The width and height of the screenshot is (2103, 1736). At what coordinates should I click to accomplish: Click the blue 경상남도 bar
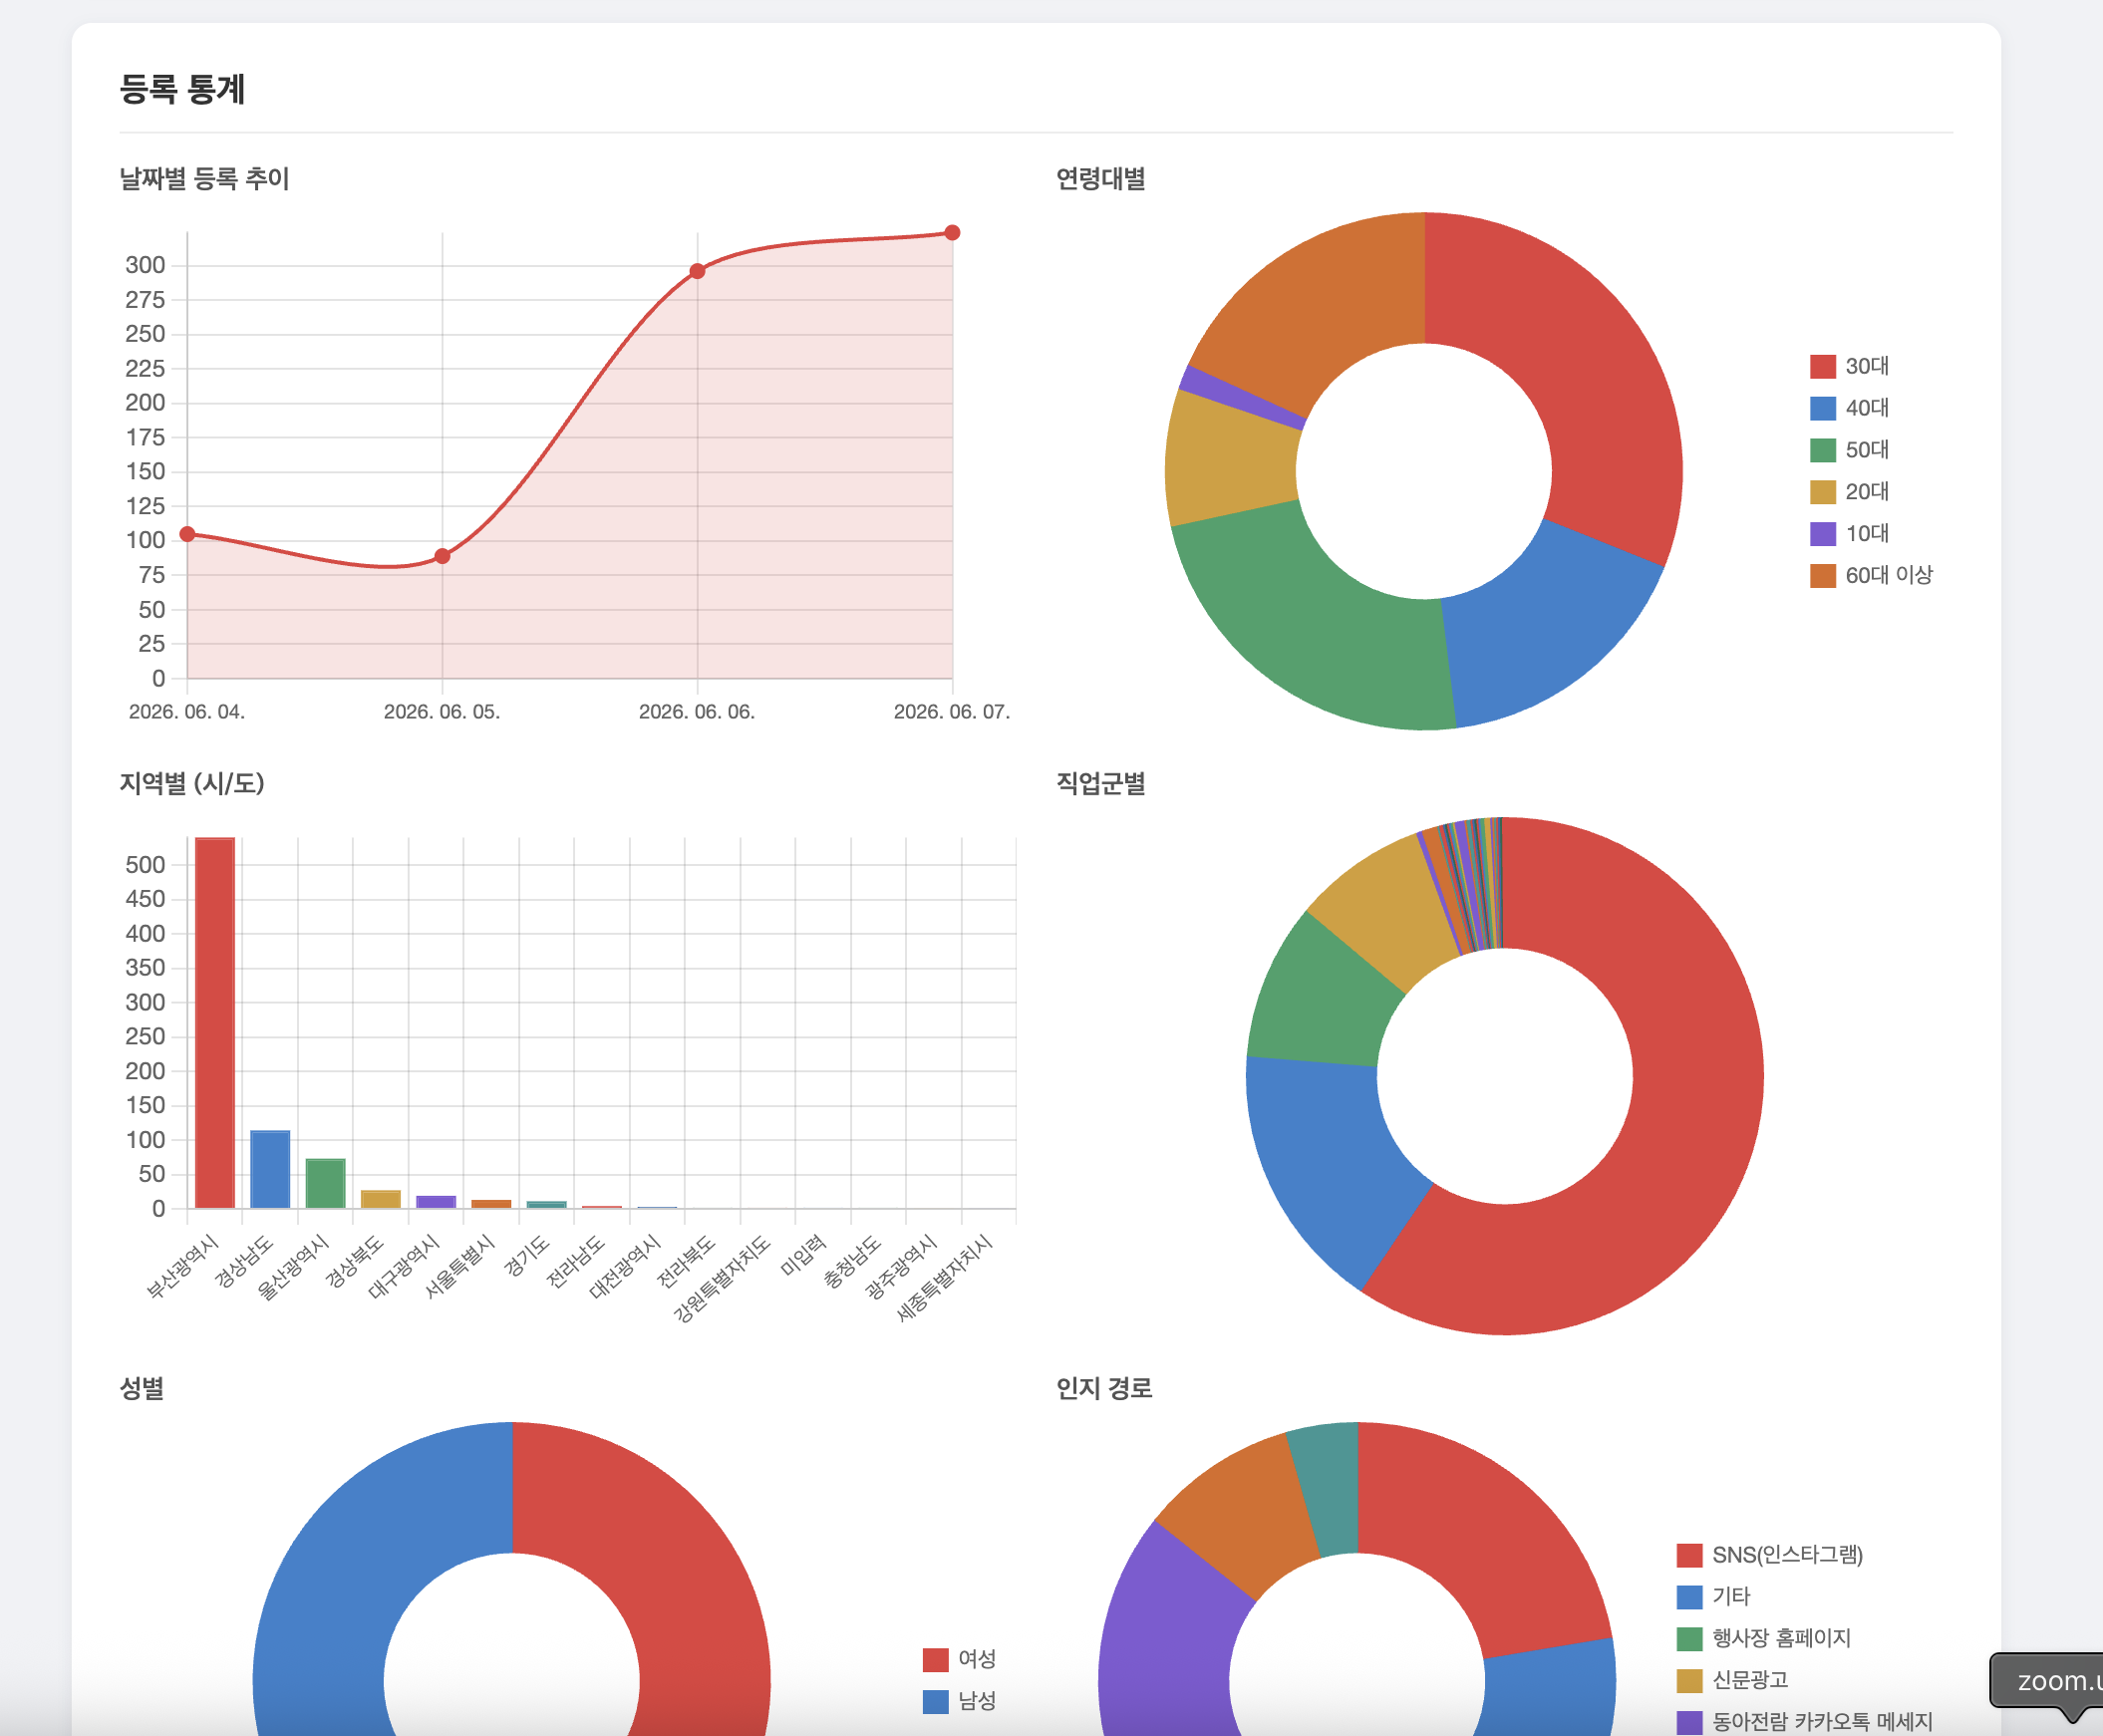tap(270, 1169)
